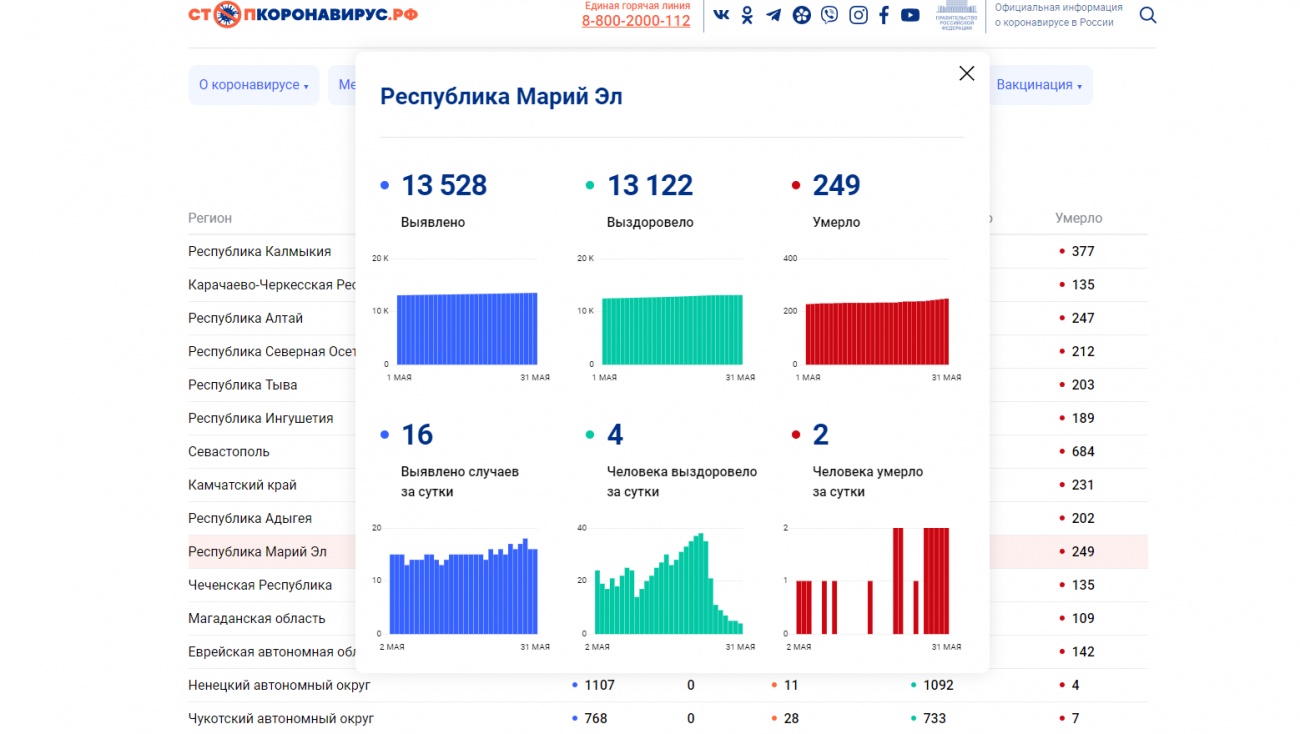Viewport: 1300px width, 734px height.
Task: Visit the Instagram profile icon
Action: (x=858, y=15)
